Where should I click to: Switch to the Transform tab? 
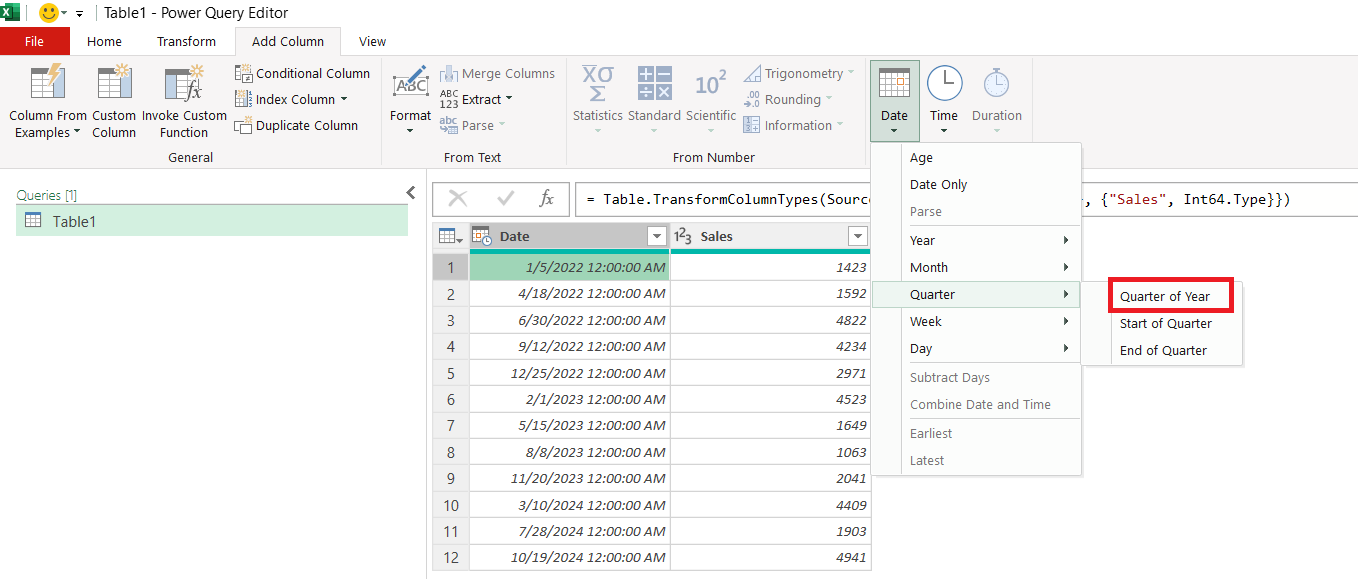[186, 41]
